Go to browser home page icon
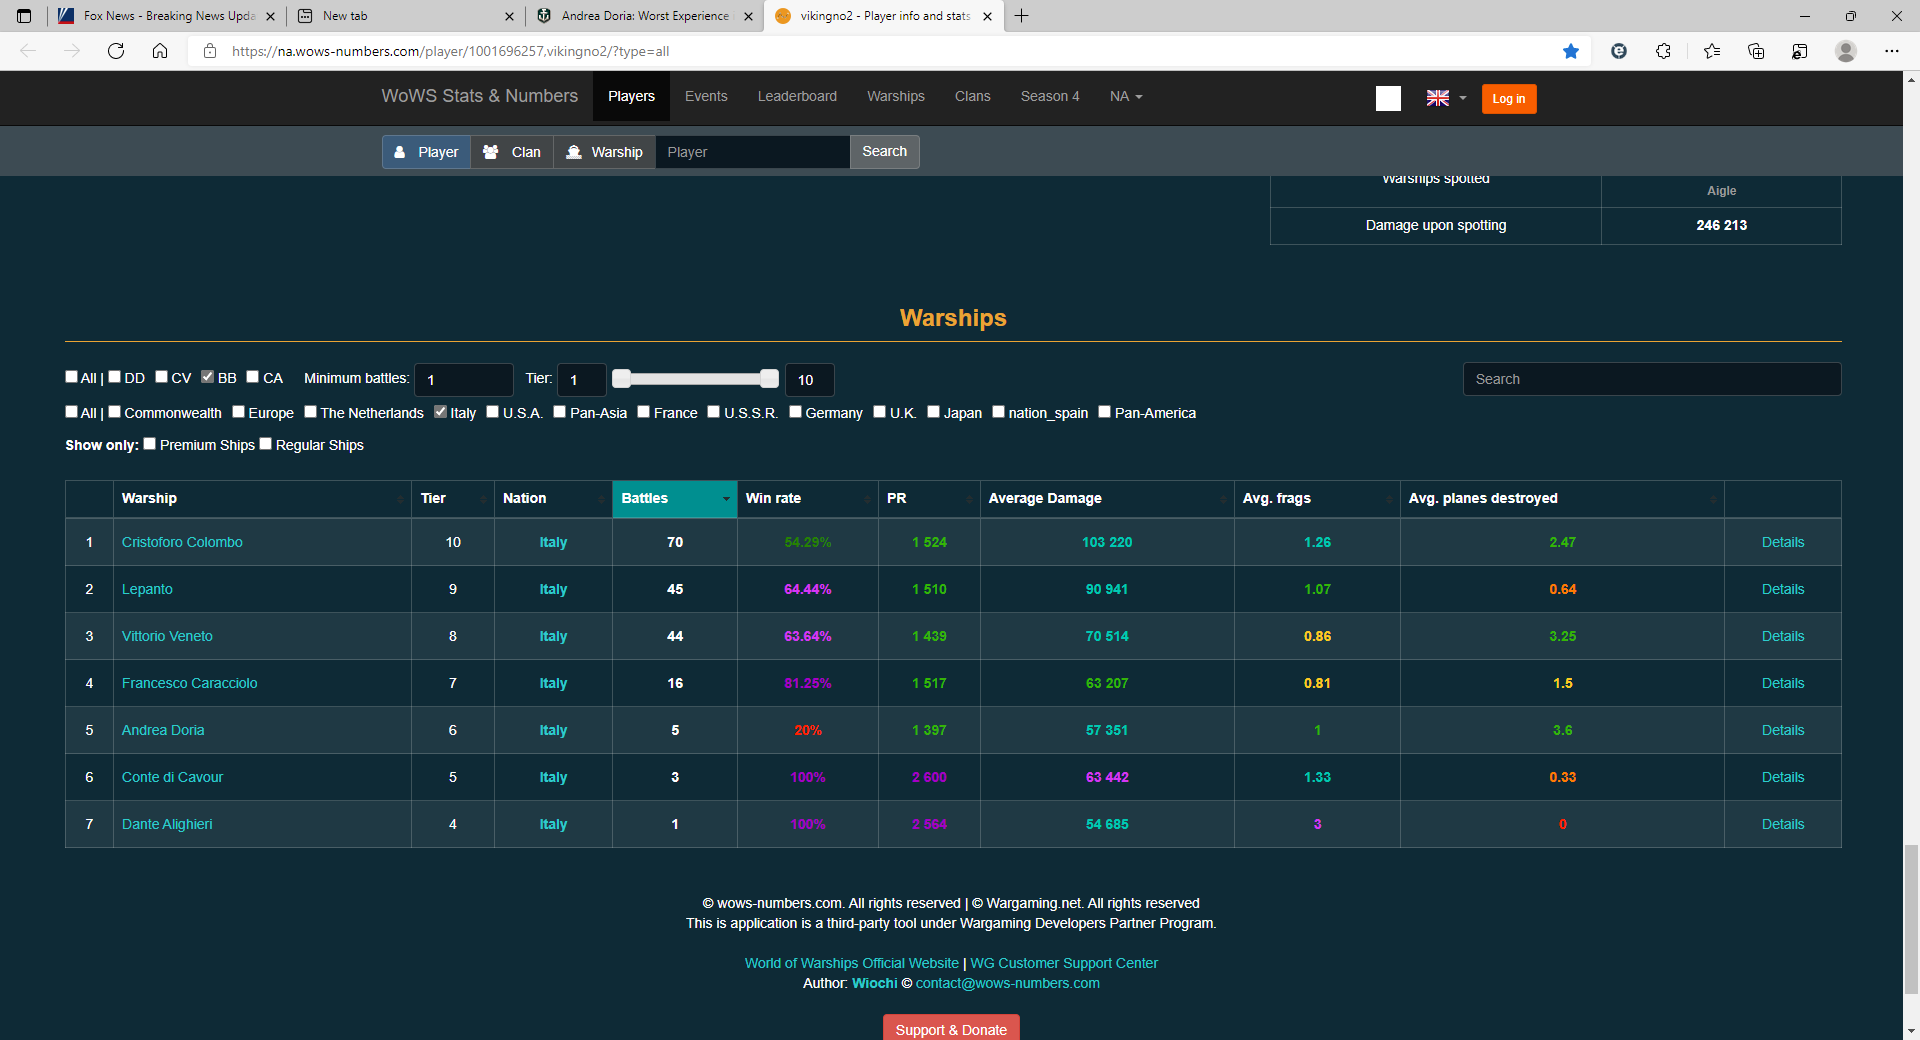The image size is (1920, 1040). click(x=160, y=51)
